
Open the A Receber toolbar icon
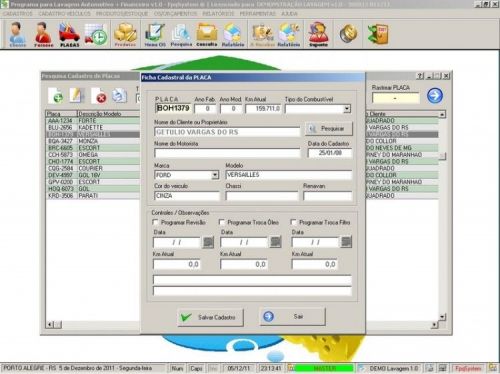tap(263, 34)
